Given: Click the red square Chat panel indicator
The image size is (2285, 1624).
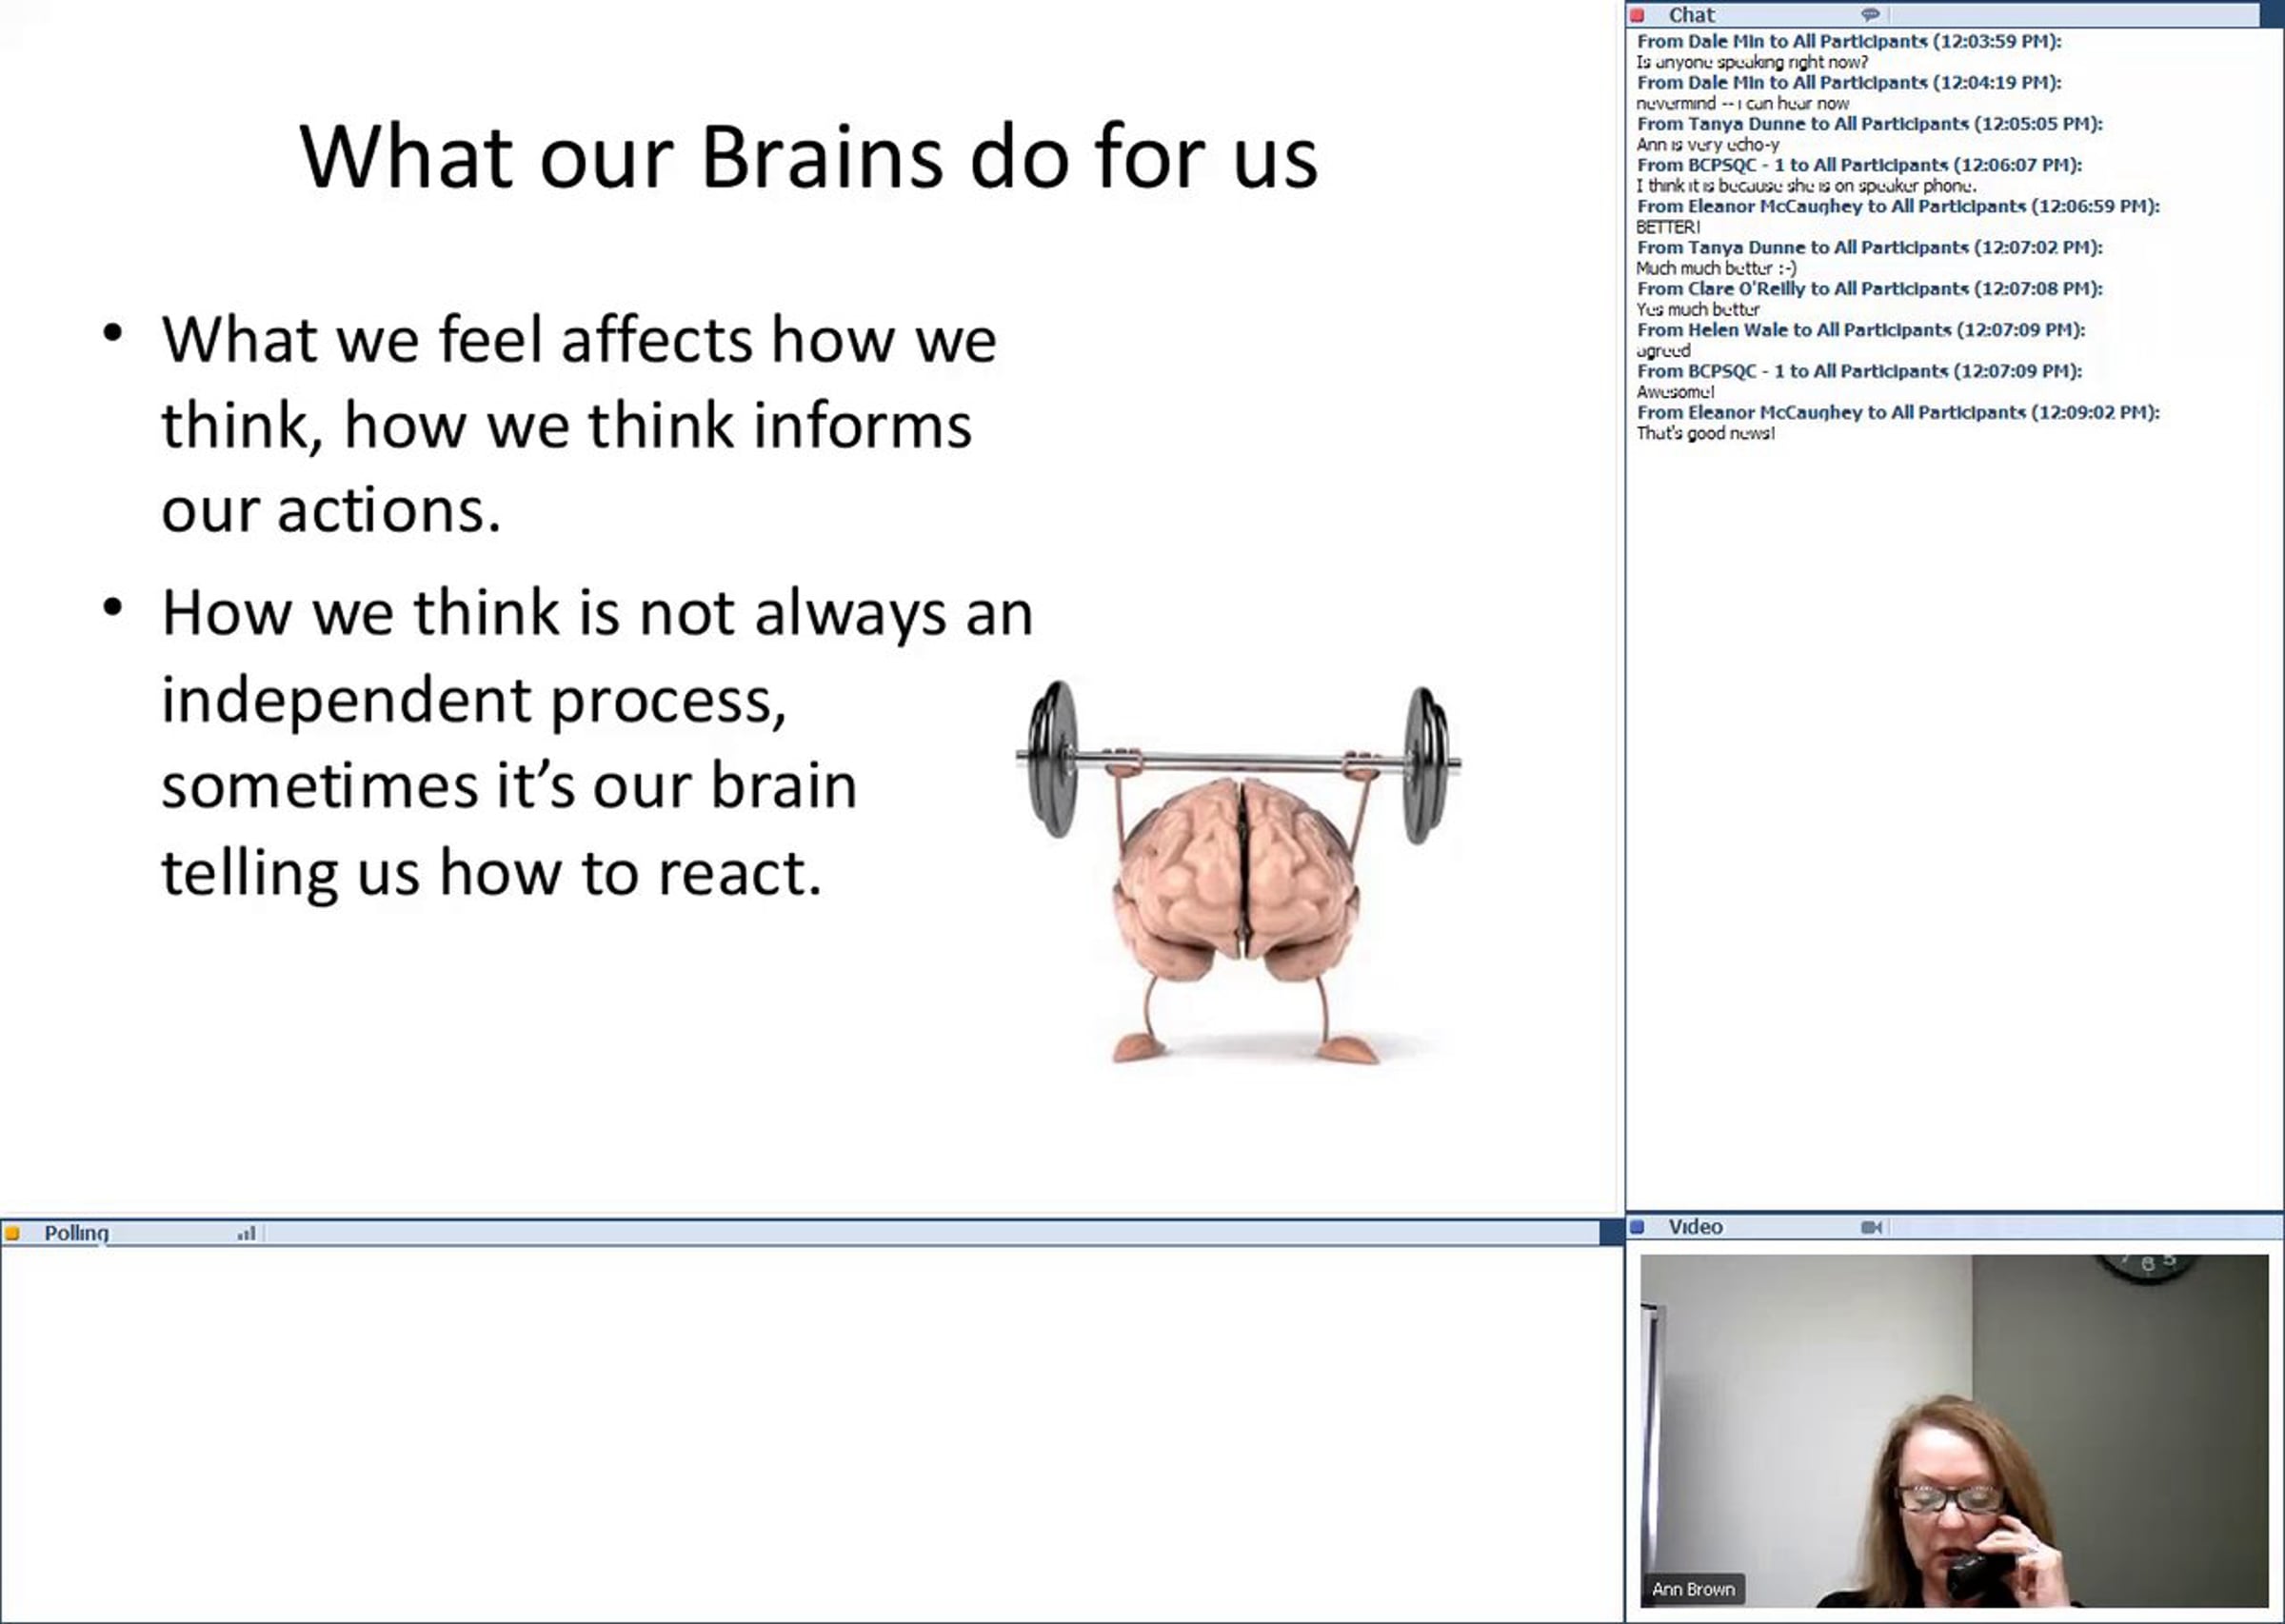Looking at the screenshot, I should point(1637,14).
